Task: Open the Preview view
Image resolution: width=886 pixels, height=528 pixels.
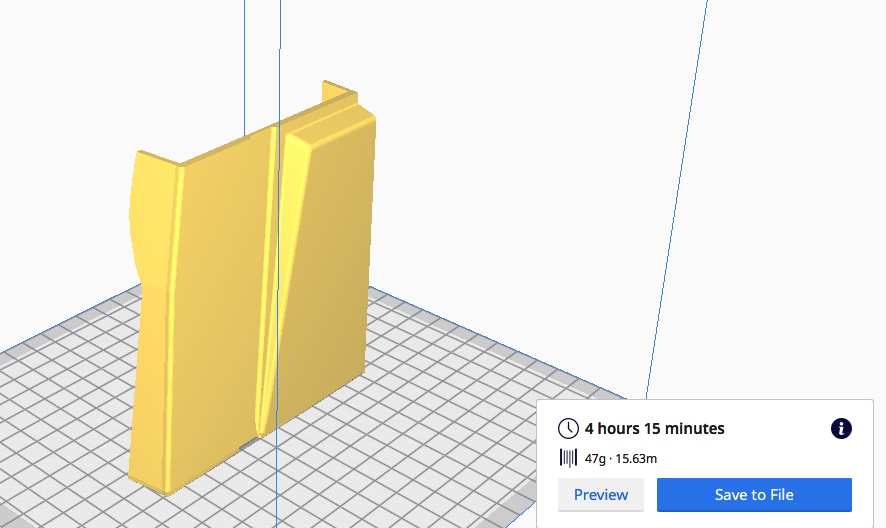Action: click(x=601, y=495)
